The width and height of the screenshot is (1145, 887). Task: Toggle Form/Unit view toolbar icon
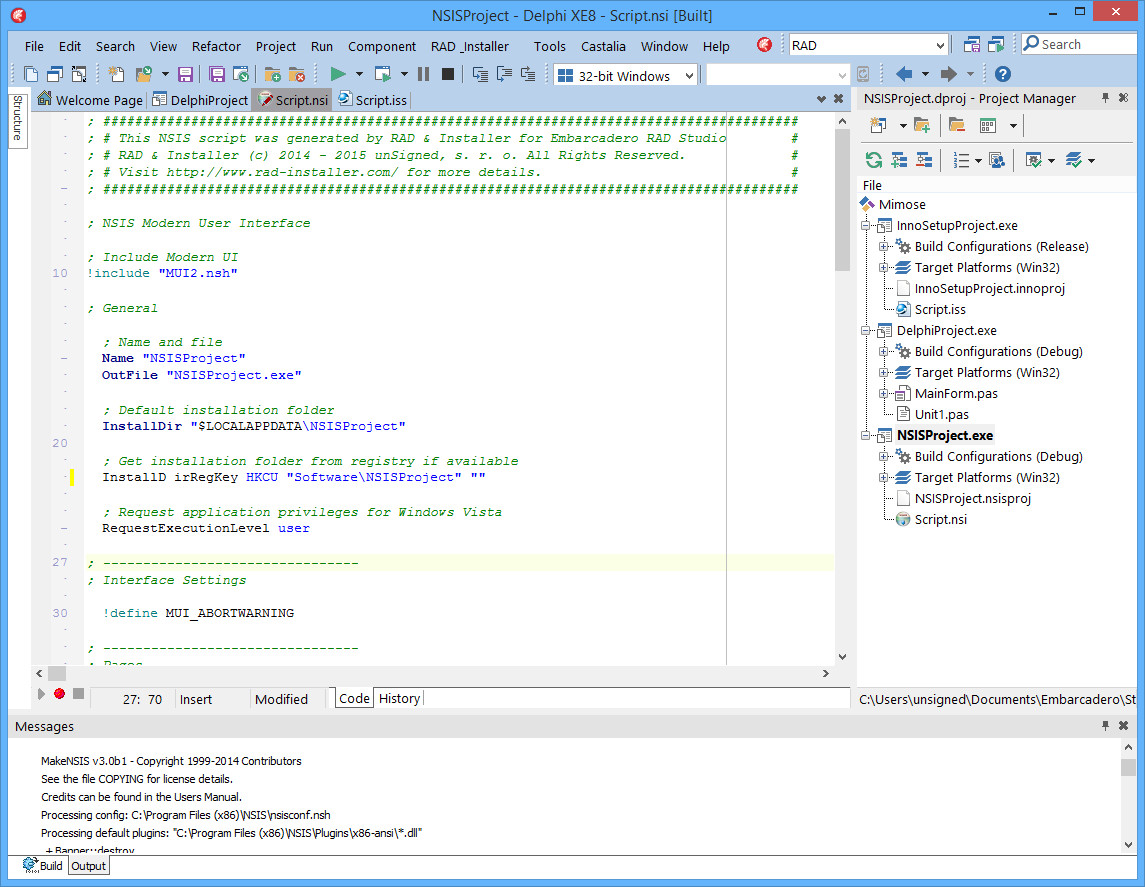[x=79, y=74]
